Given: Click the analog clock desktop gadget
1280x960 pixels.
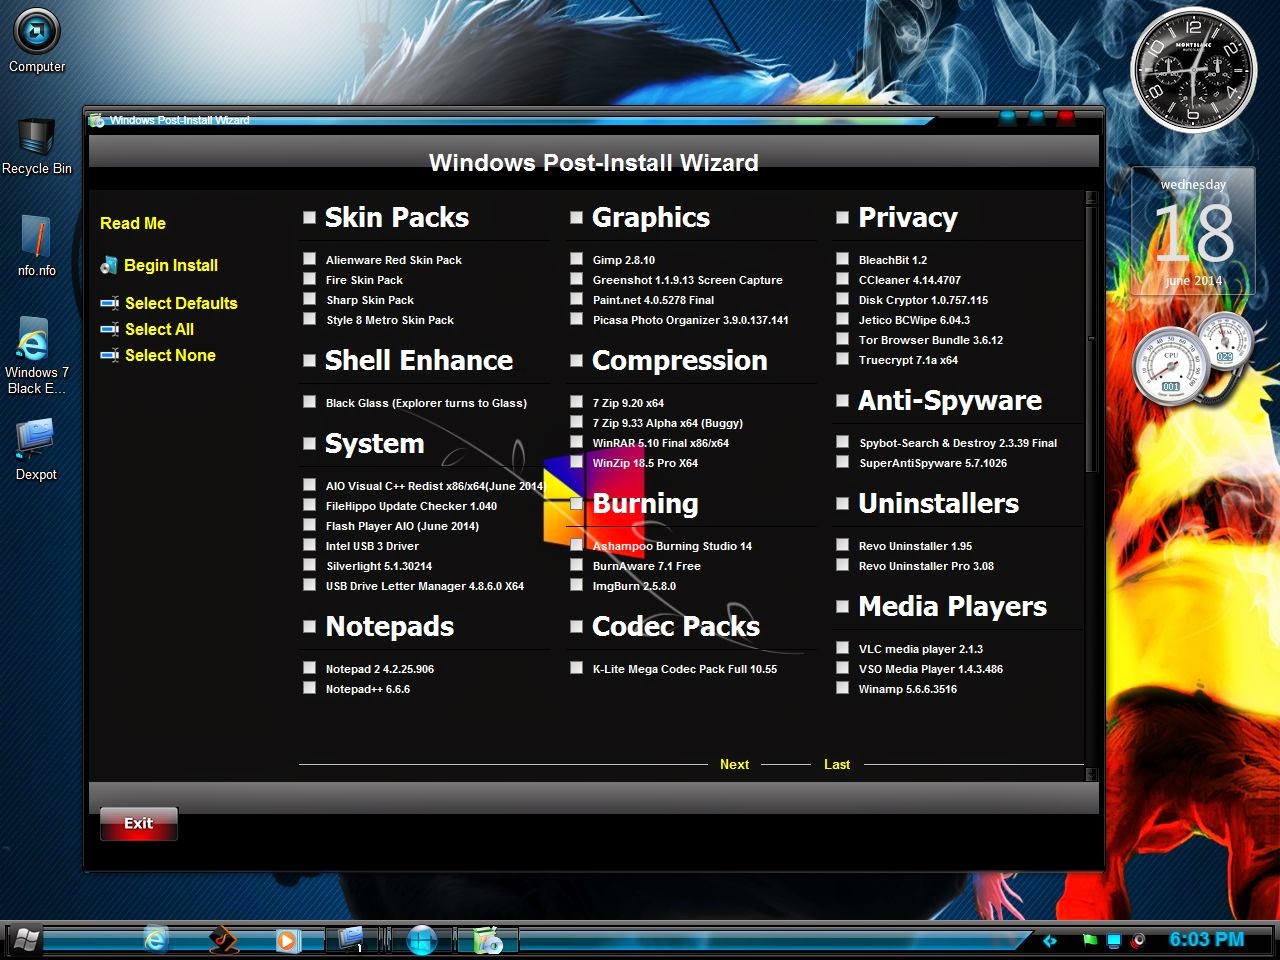Looking at the screenshot, I should point(1193,70).
